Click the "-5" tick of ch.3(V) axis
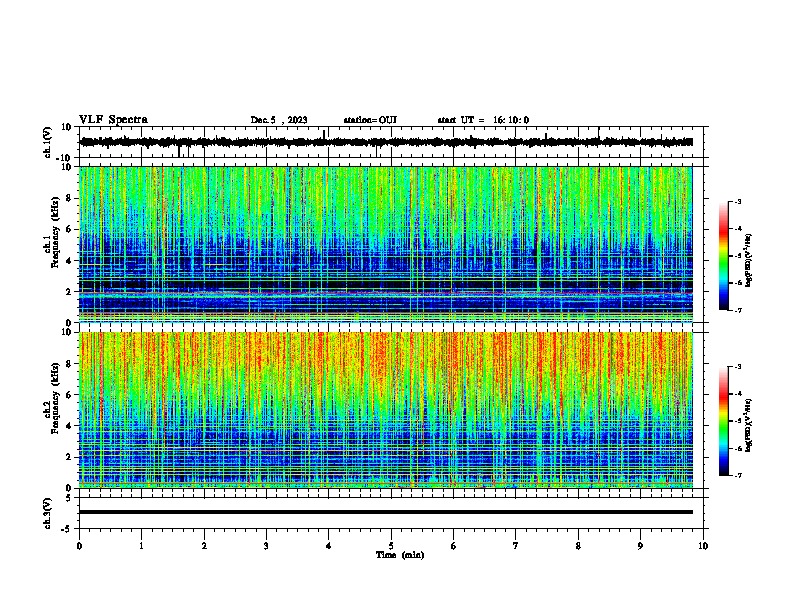The height and width of the screenshot is (612, 792). [67, 529]
